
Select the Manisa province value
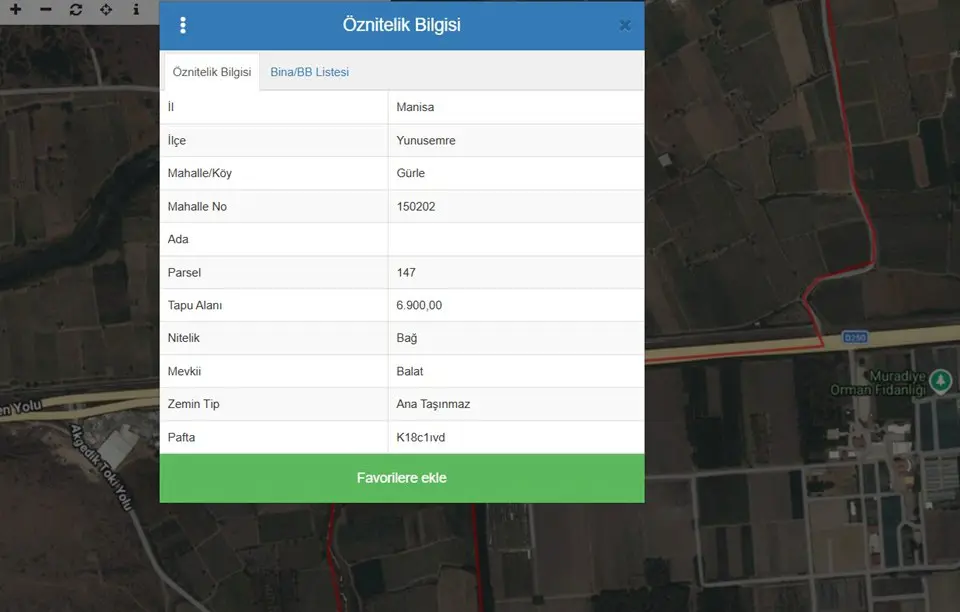coord(415,107)
